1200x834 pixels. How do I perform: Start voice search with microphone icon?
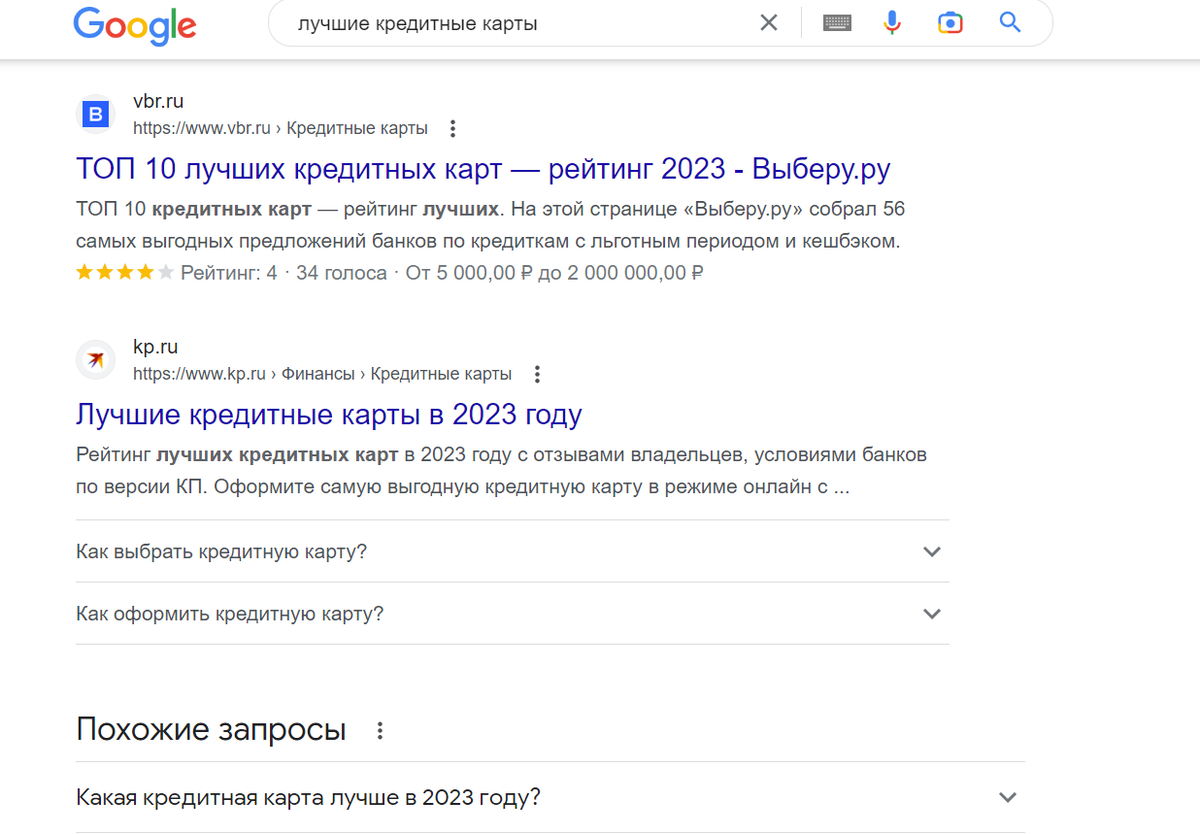coord(892,23)
